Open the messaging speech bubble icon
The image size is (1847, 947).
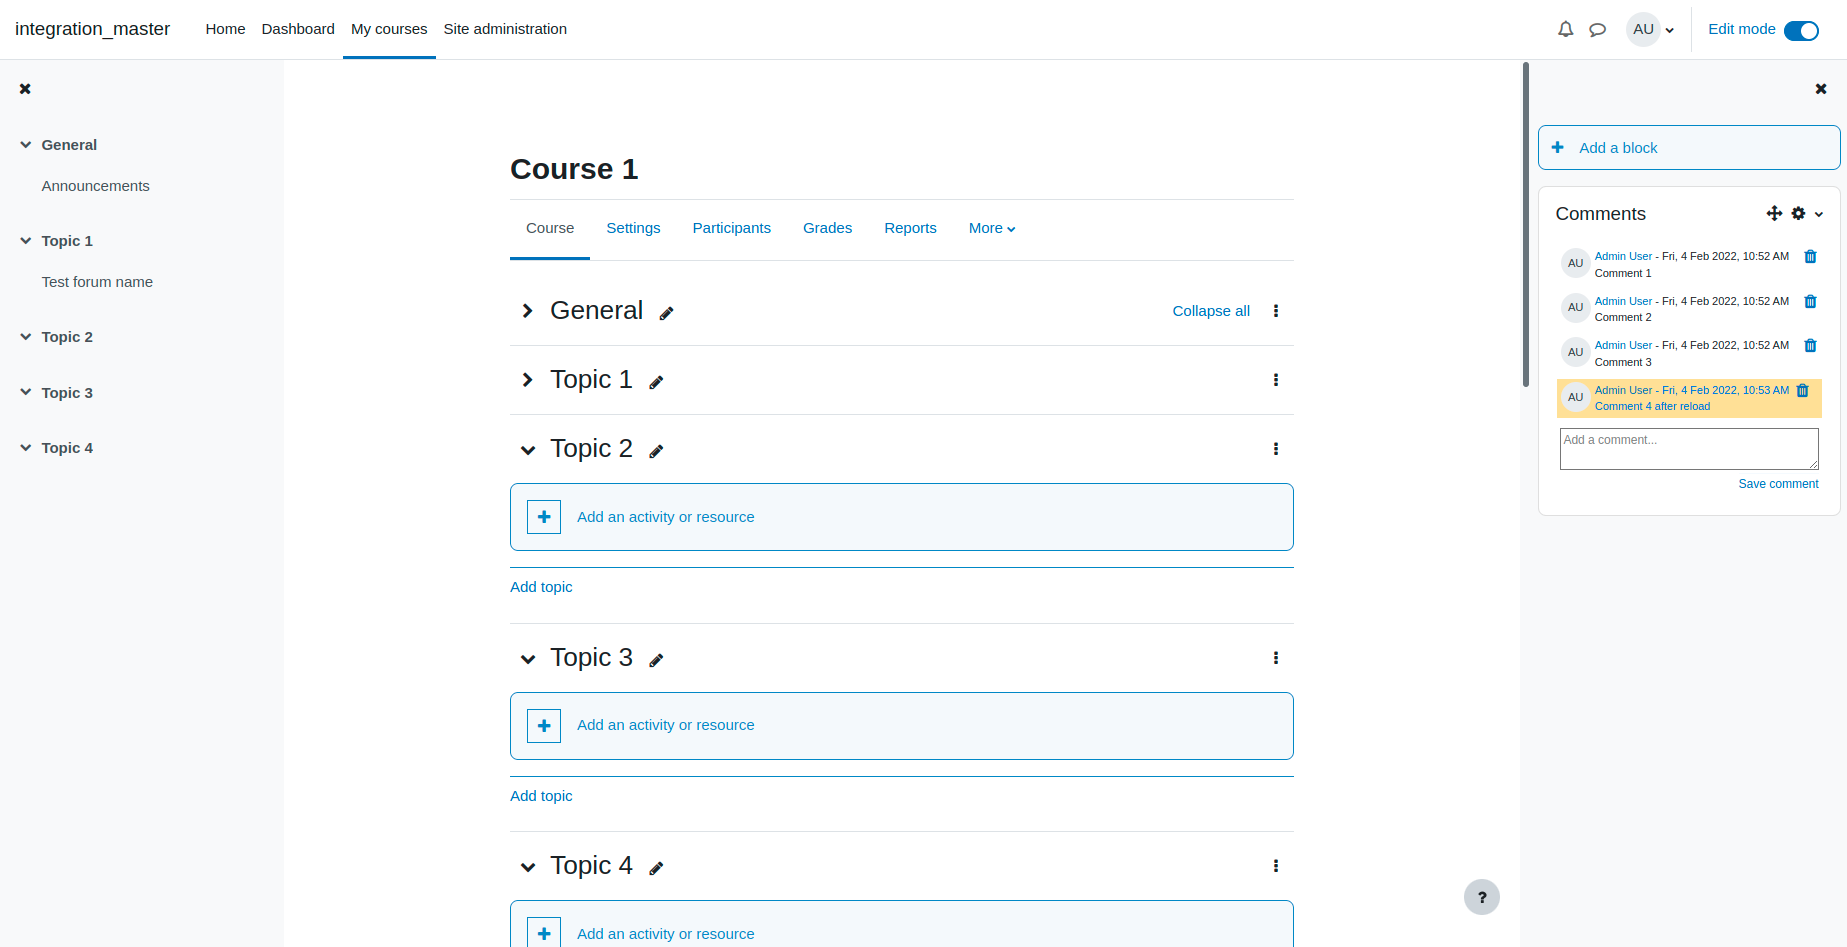coord(1597,29)
